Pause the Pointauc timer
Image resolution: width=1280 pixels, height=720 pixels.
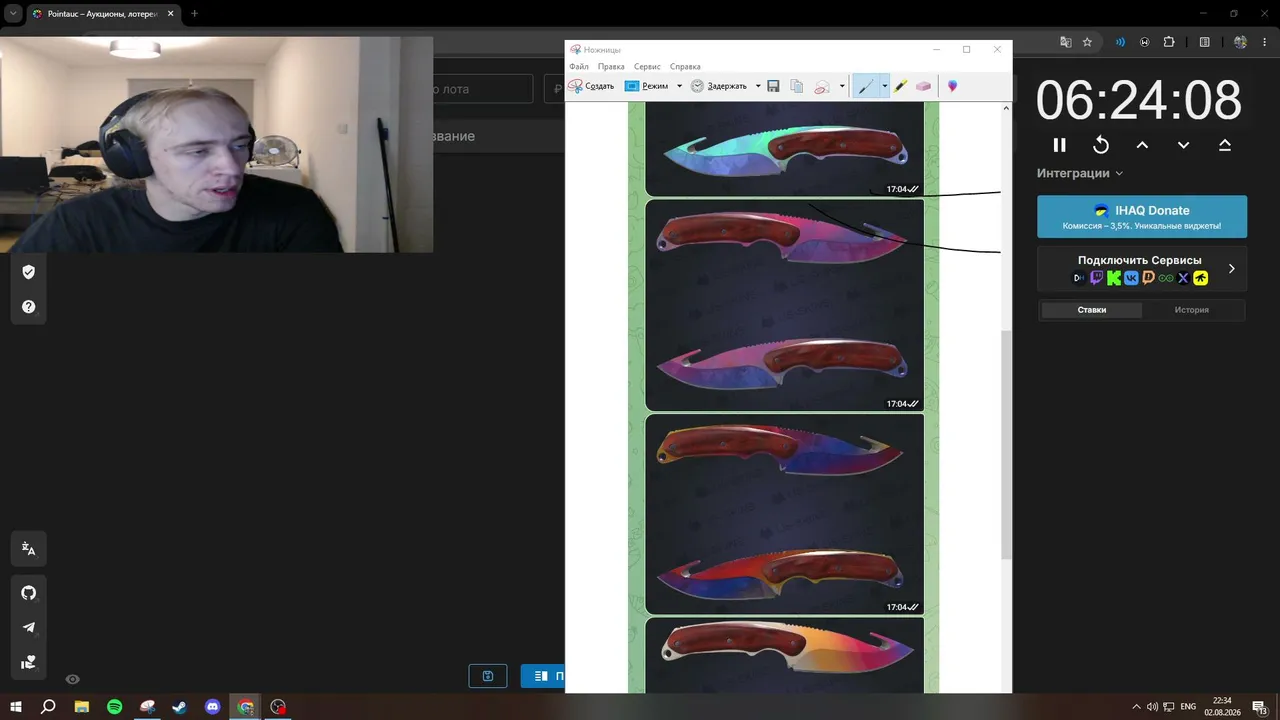pos(1060,145)
